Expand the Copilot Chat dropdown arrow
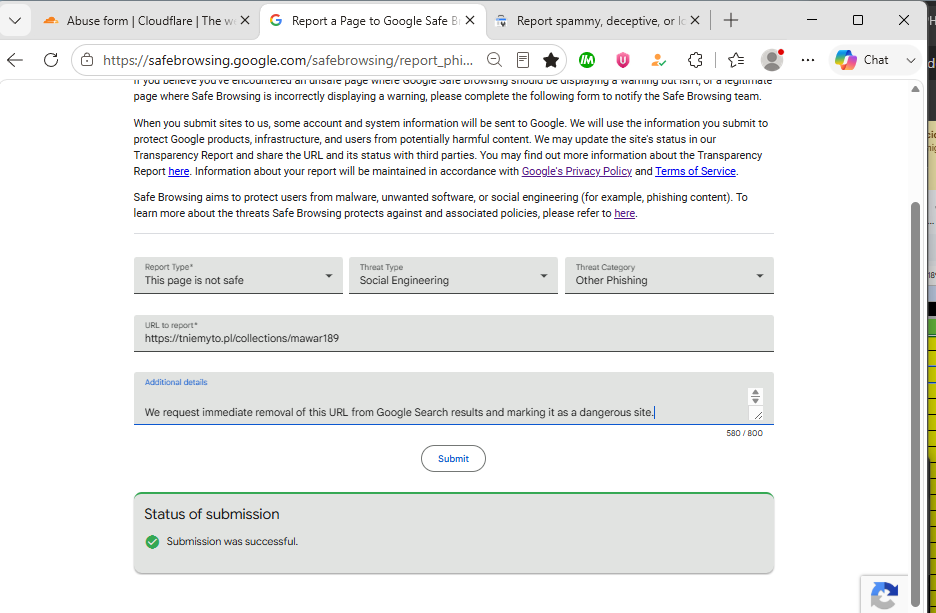Viewport: 936px width, 613px height. [x=910, y=60]
